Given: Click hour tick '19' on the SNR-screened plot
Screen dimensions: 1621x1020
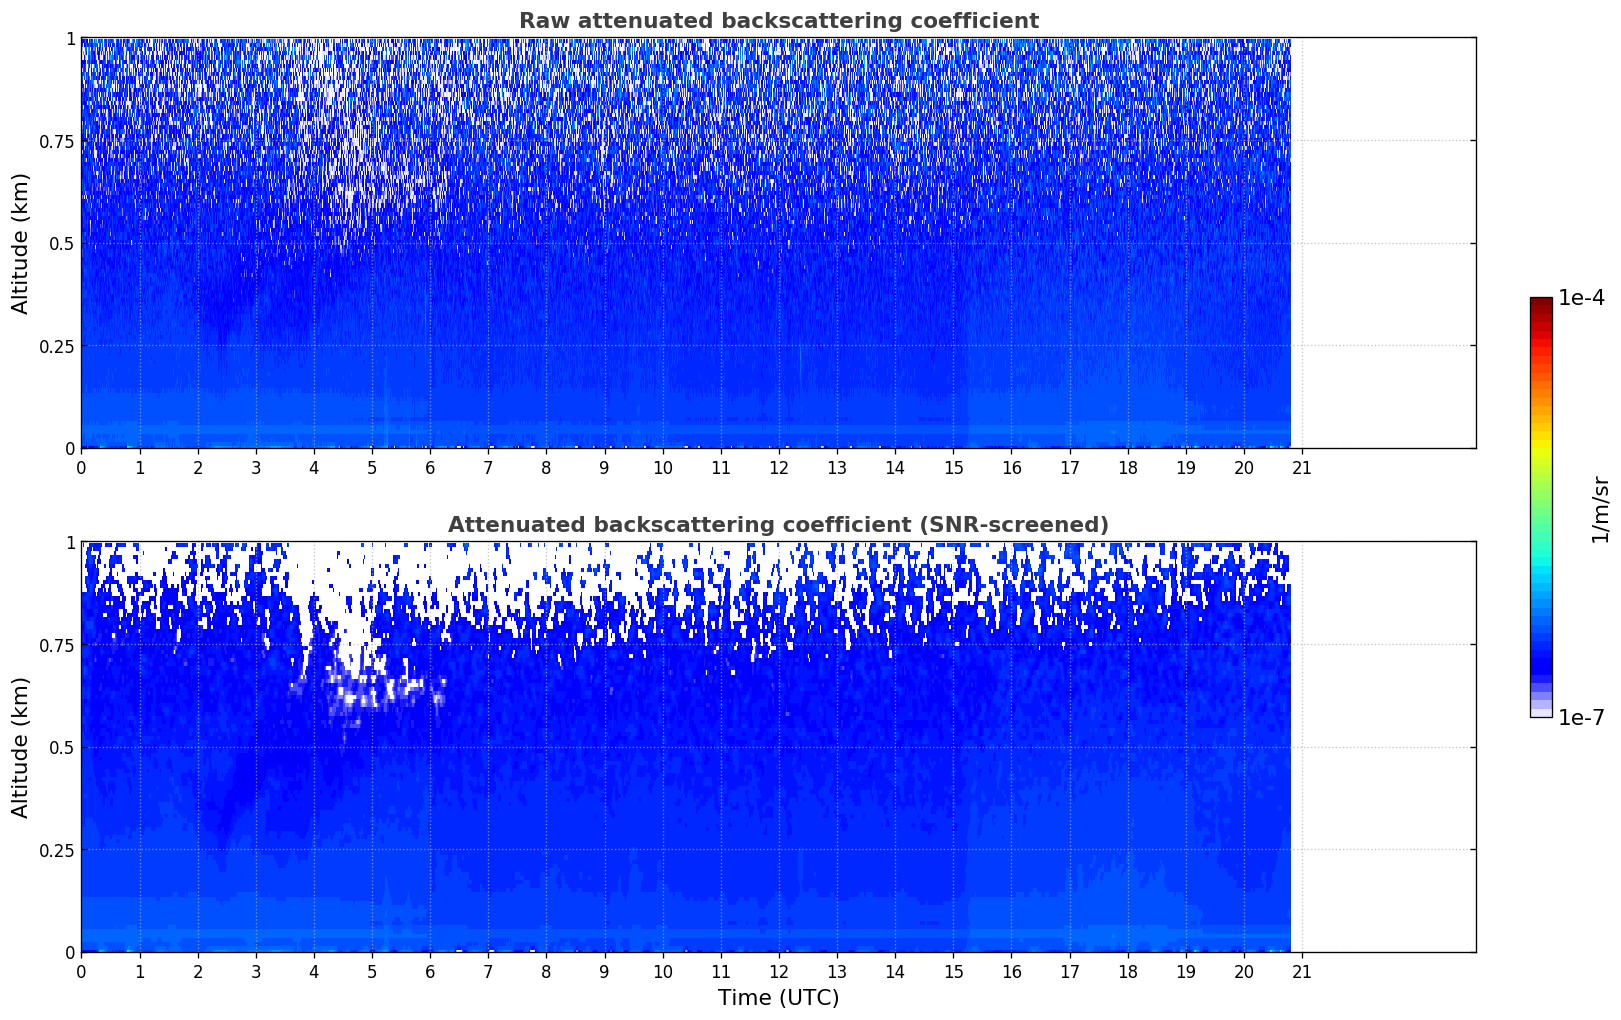Looking at the screenshot, I should point(1186,971).
